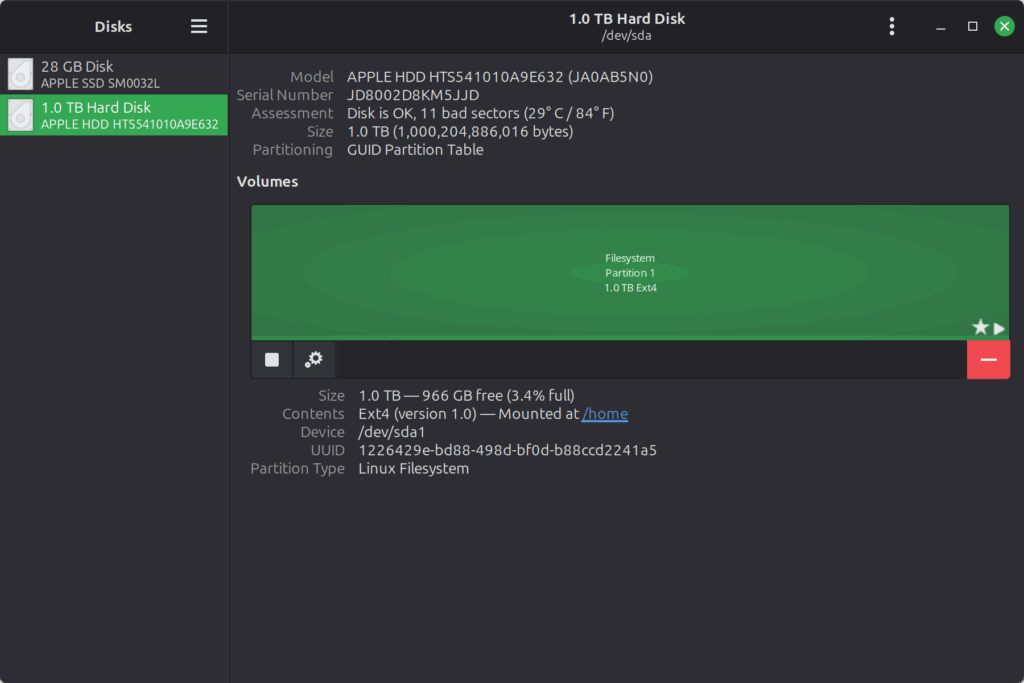1024x683 pixels.
Task: Select the Filesystem Partition 1 volume block
Action: pos(630,272)
